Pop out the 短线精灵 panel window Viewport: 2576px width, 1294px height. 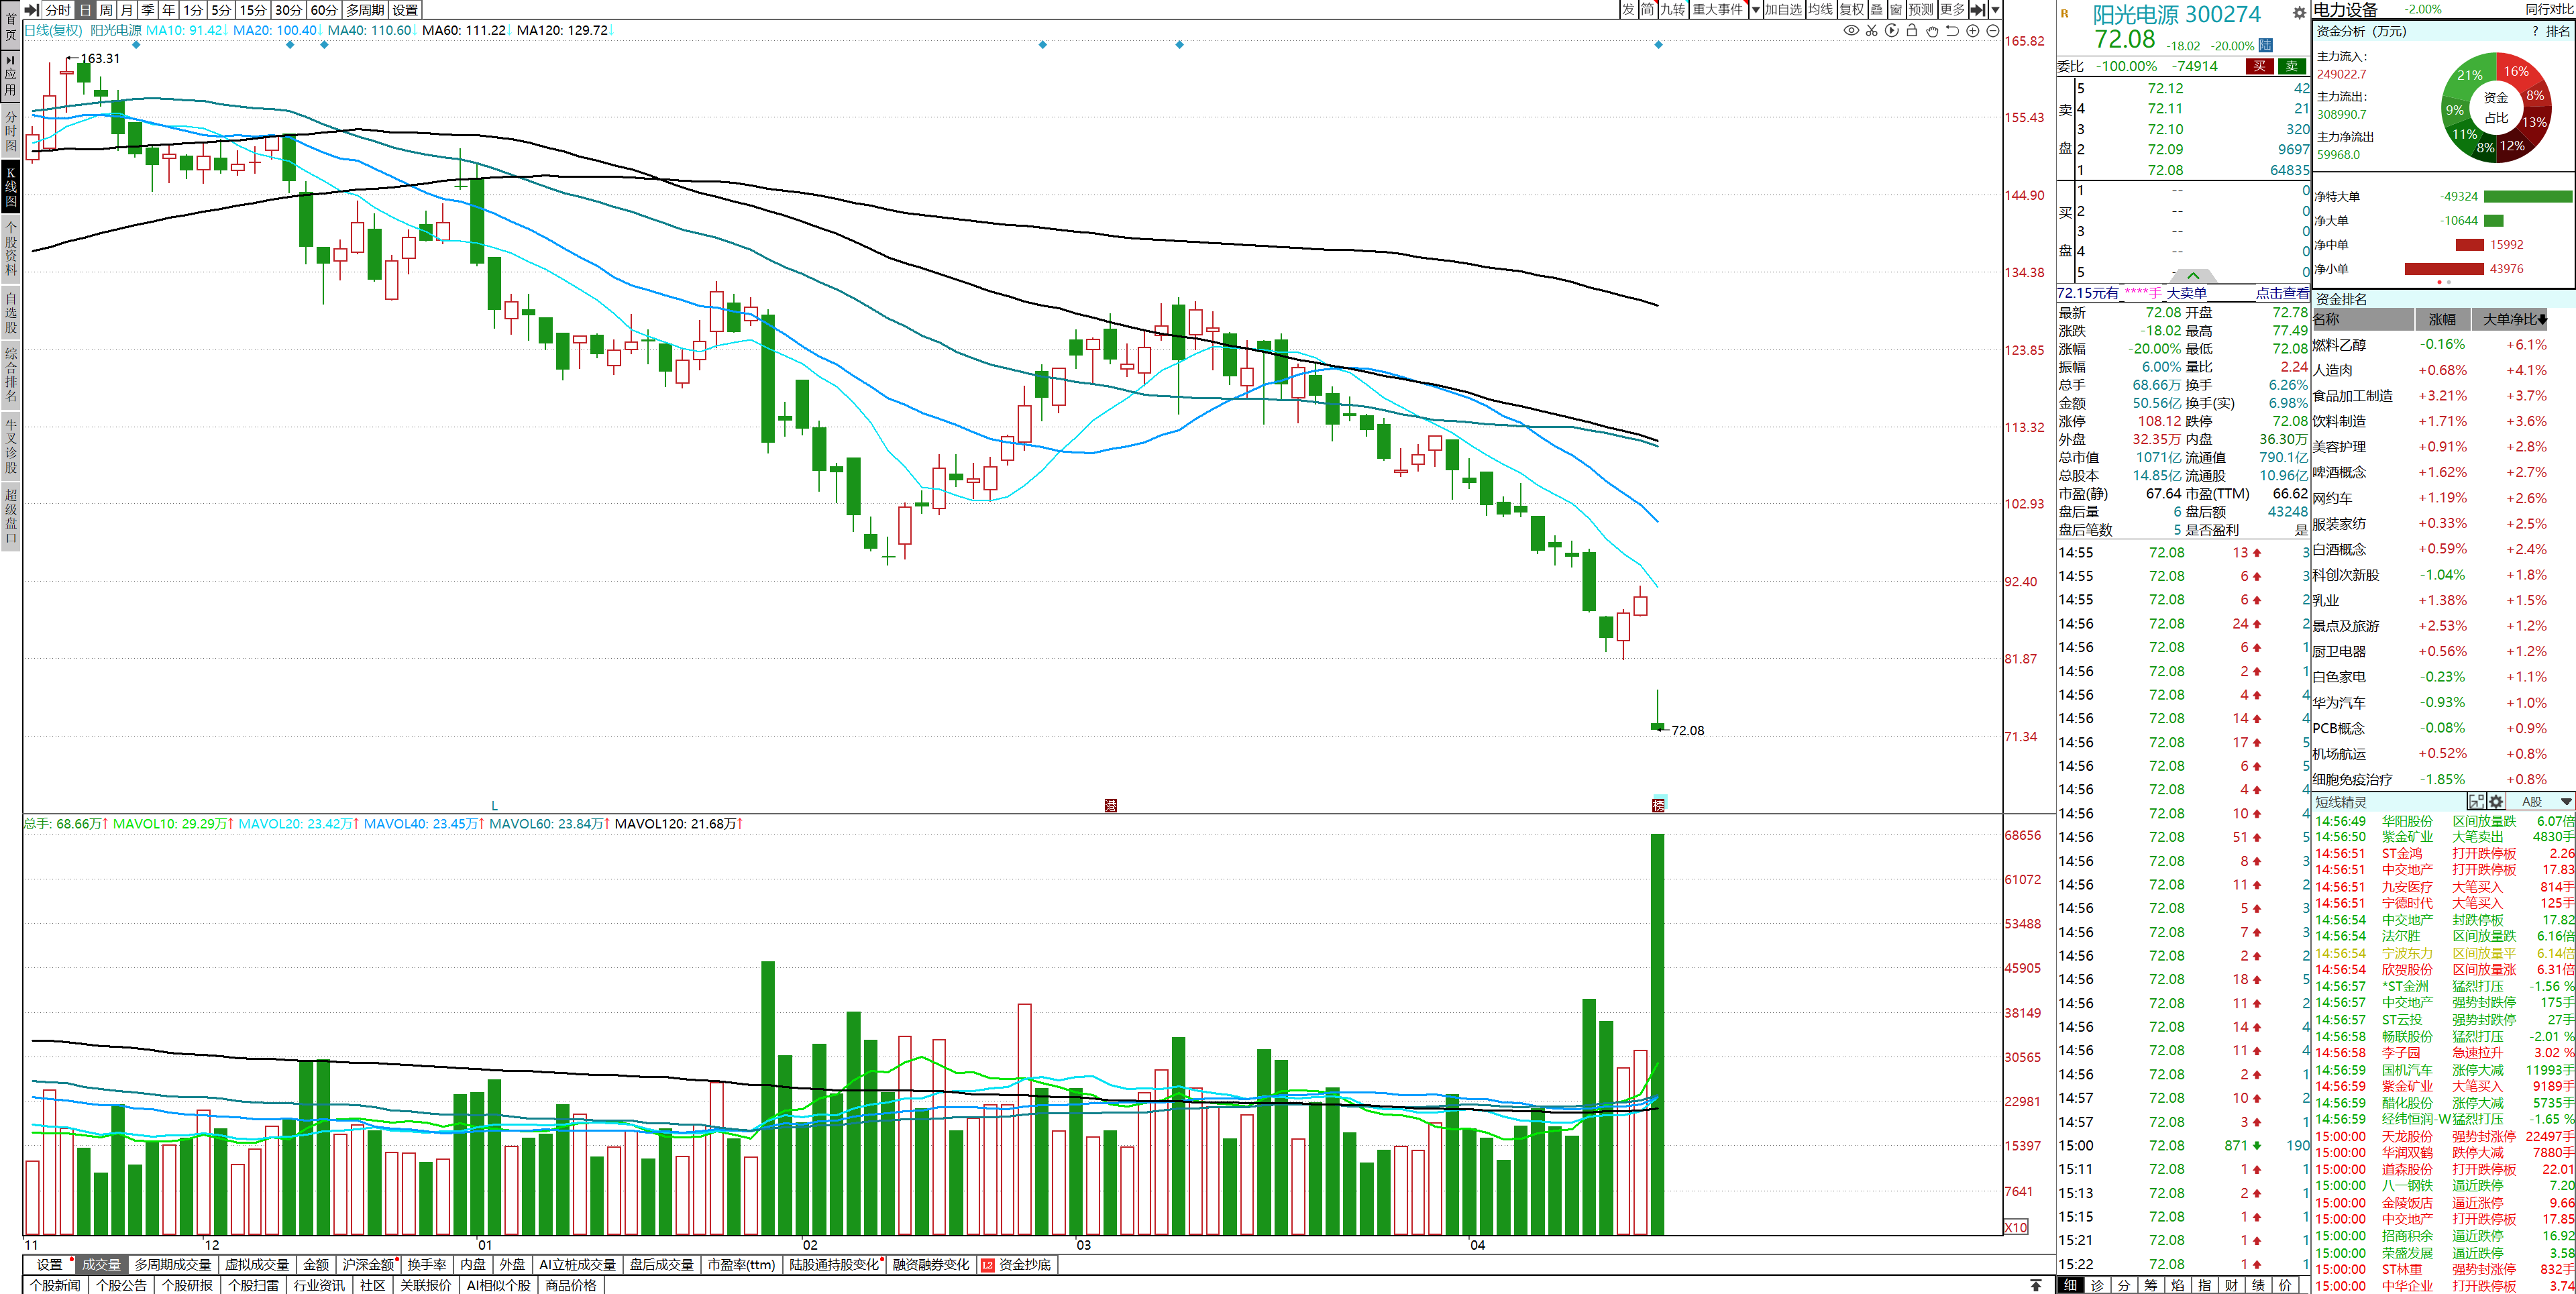(x=2476, y=802)
